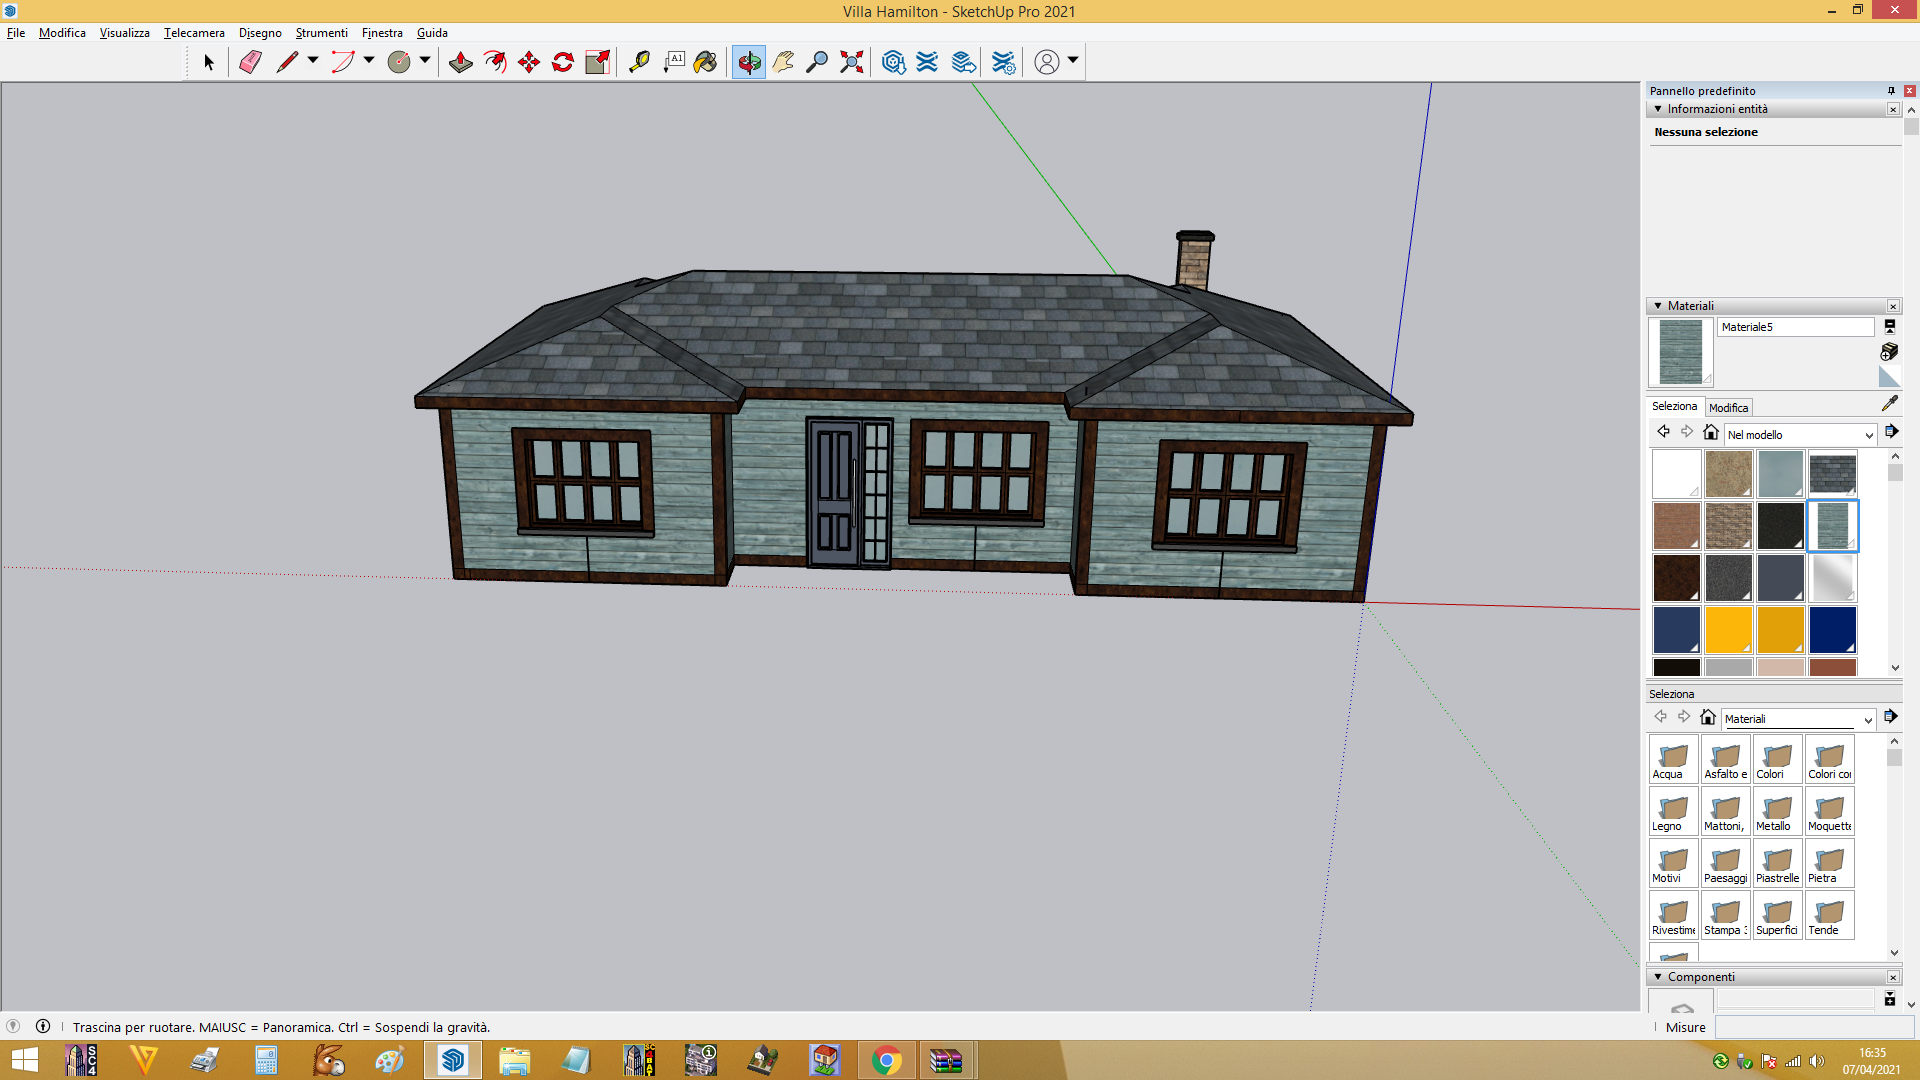Select the Scale tool
Viewport: 1920px width, 1080px height.
tap(597, 62)
